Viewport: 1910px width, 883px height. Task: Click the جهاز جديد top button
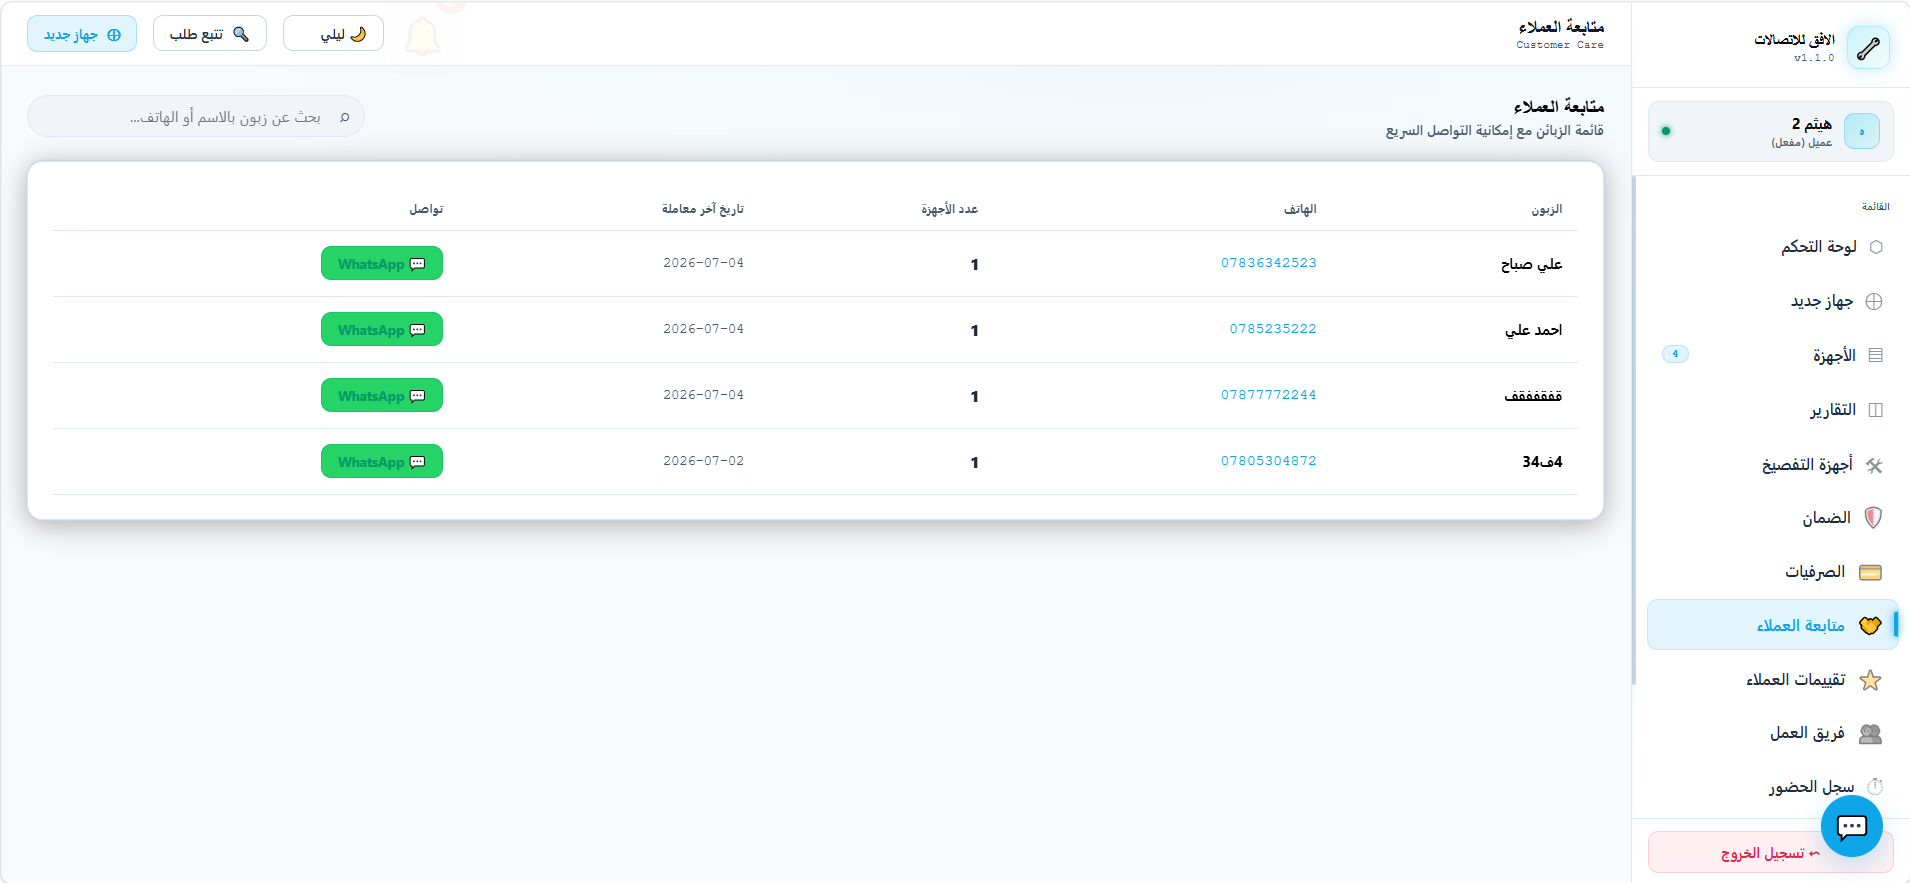tap(82, 34)
